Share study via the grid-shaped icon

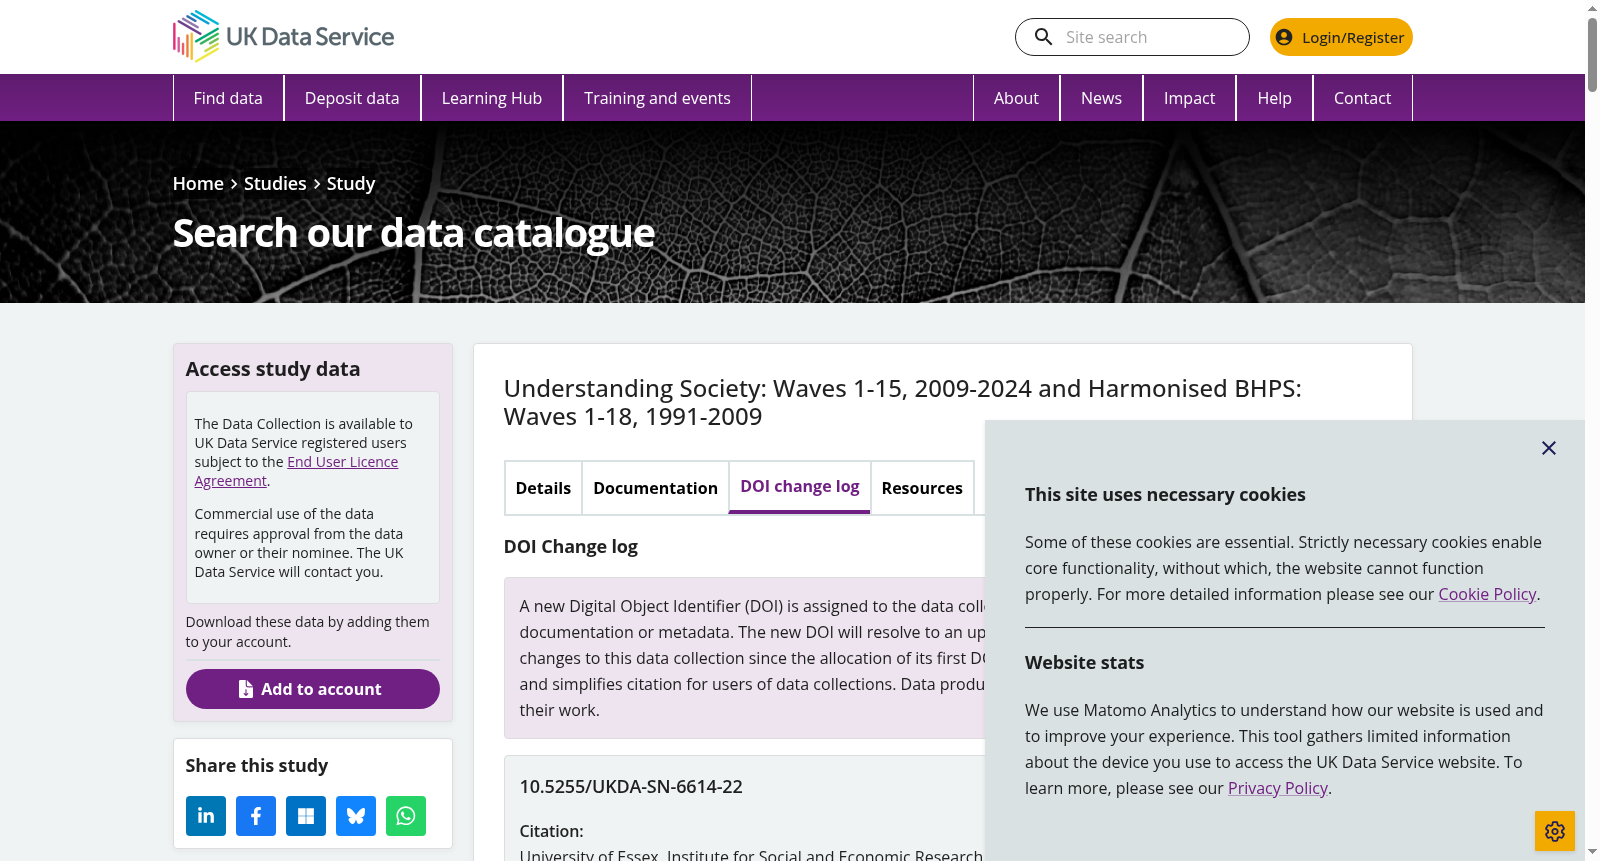[x=306, y=816]
